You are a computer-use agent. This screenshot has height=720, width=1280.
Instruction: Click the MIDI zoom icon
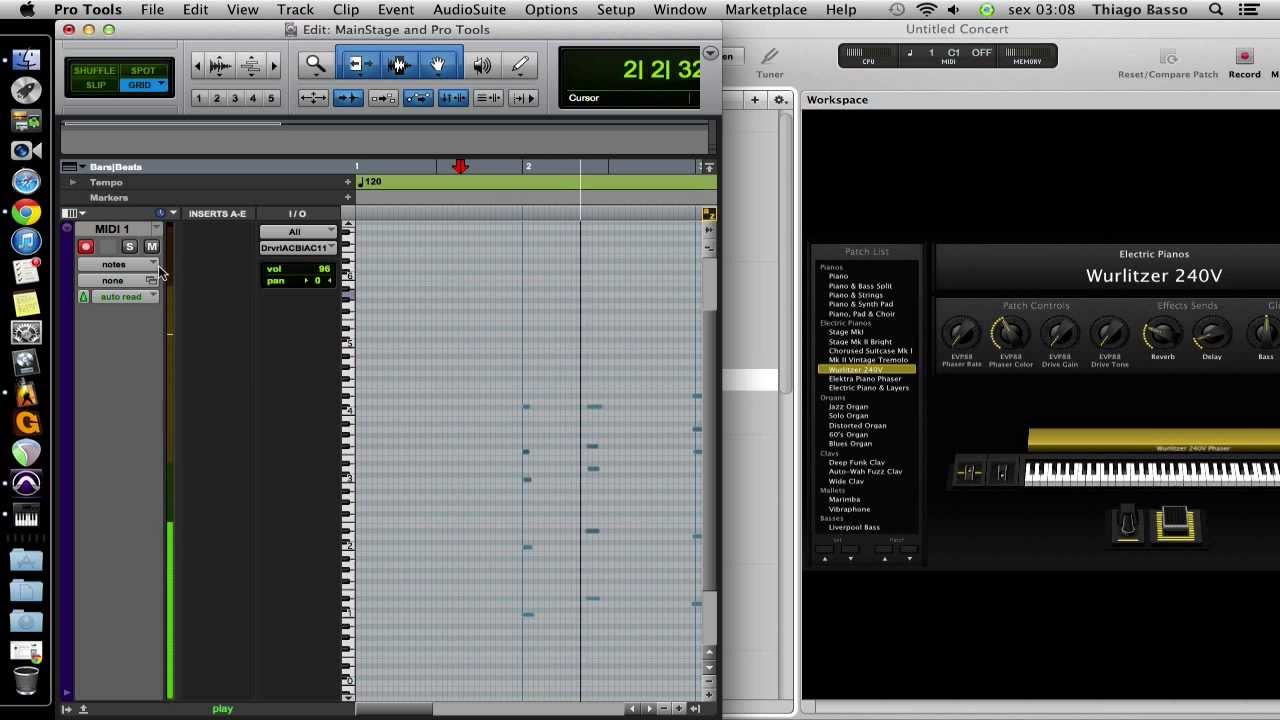pyautogui.click(x=250, y=66)
